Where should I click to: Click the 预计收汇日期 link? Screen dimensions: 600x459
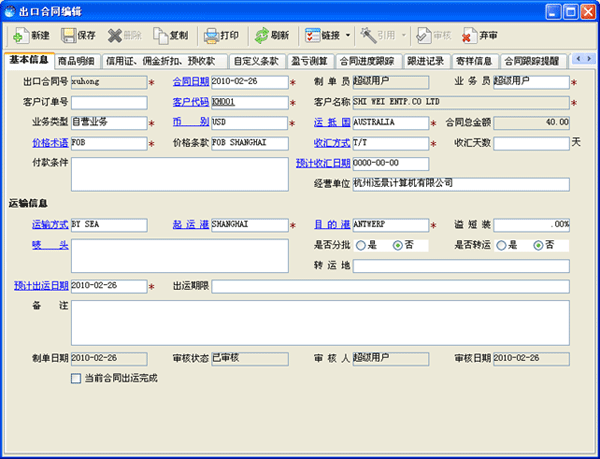pos(323,163)
